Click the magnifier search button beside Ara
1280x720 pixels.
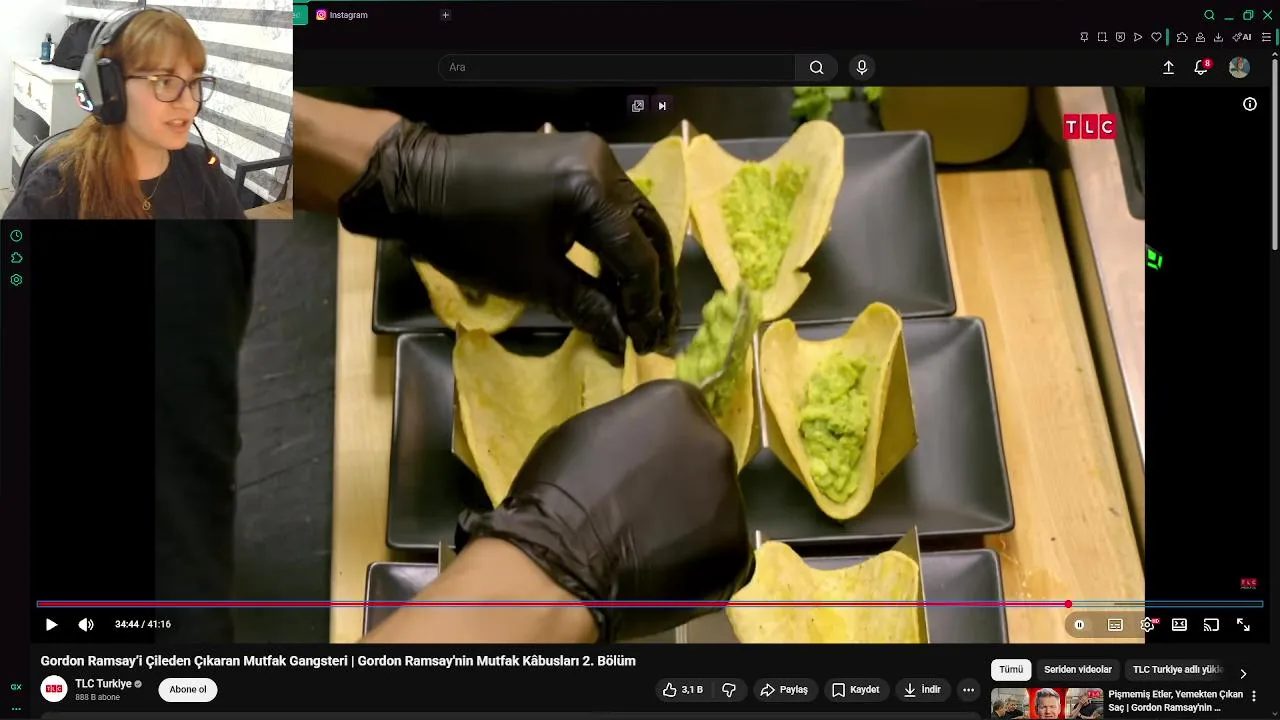coord(817,67)
